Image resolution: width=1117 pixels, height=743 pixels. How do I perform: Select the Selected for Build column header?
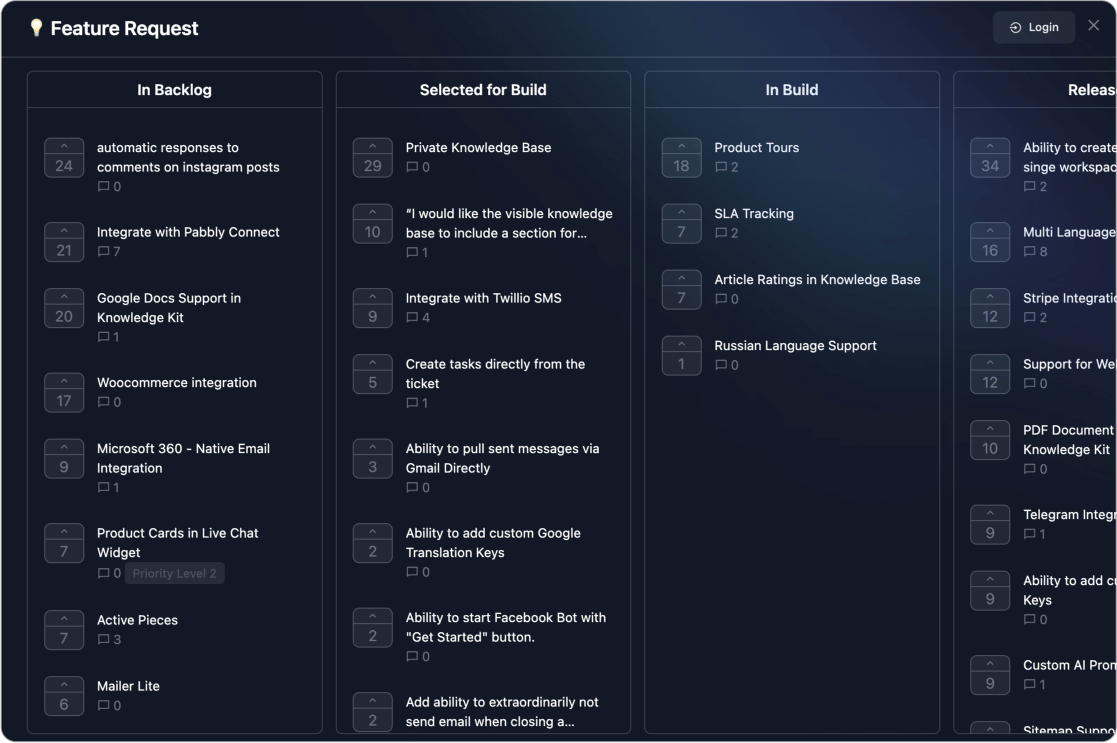[483, 90]
